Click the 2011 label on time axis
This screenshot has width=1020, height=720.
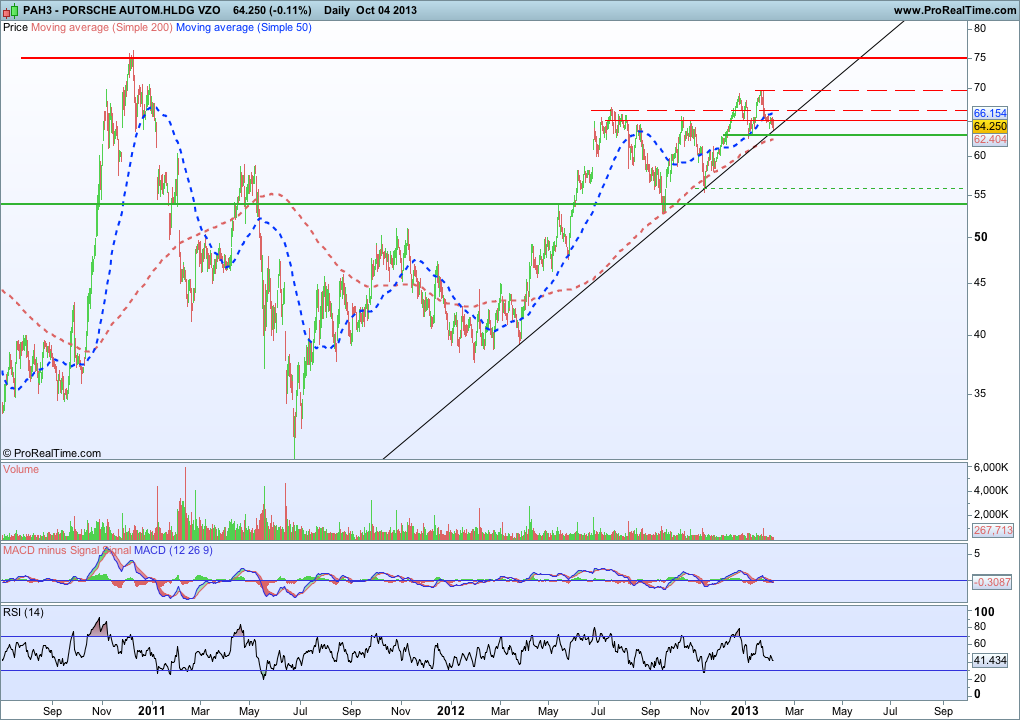152,711
